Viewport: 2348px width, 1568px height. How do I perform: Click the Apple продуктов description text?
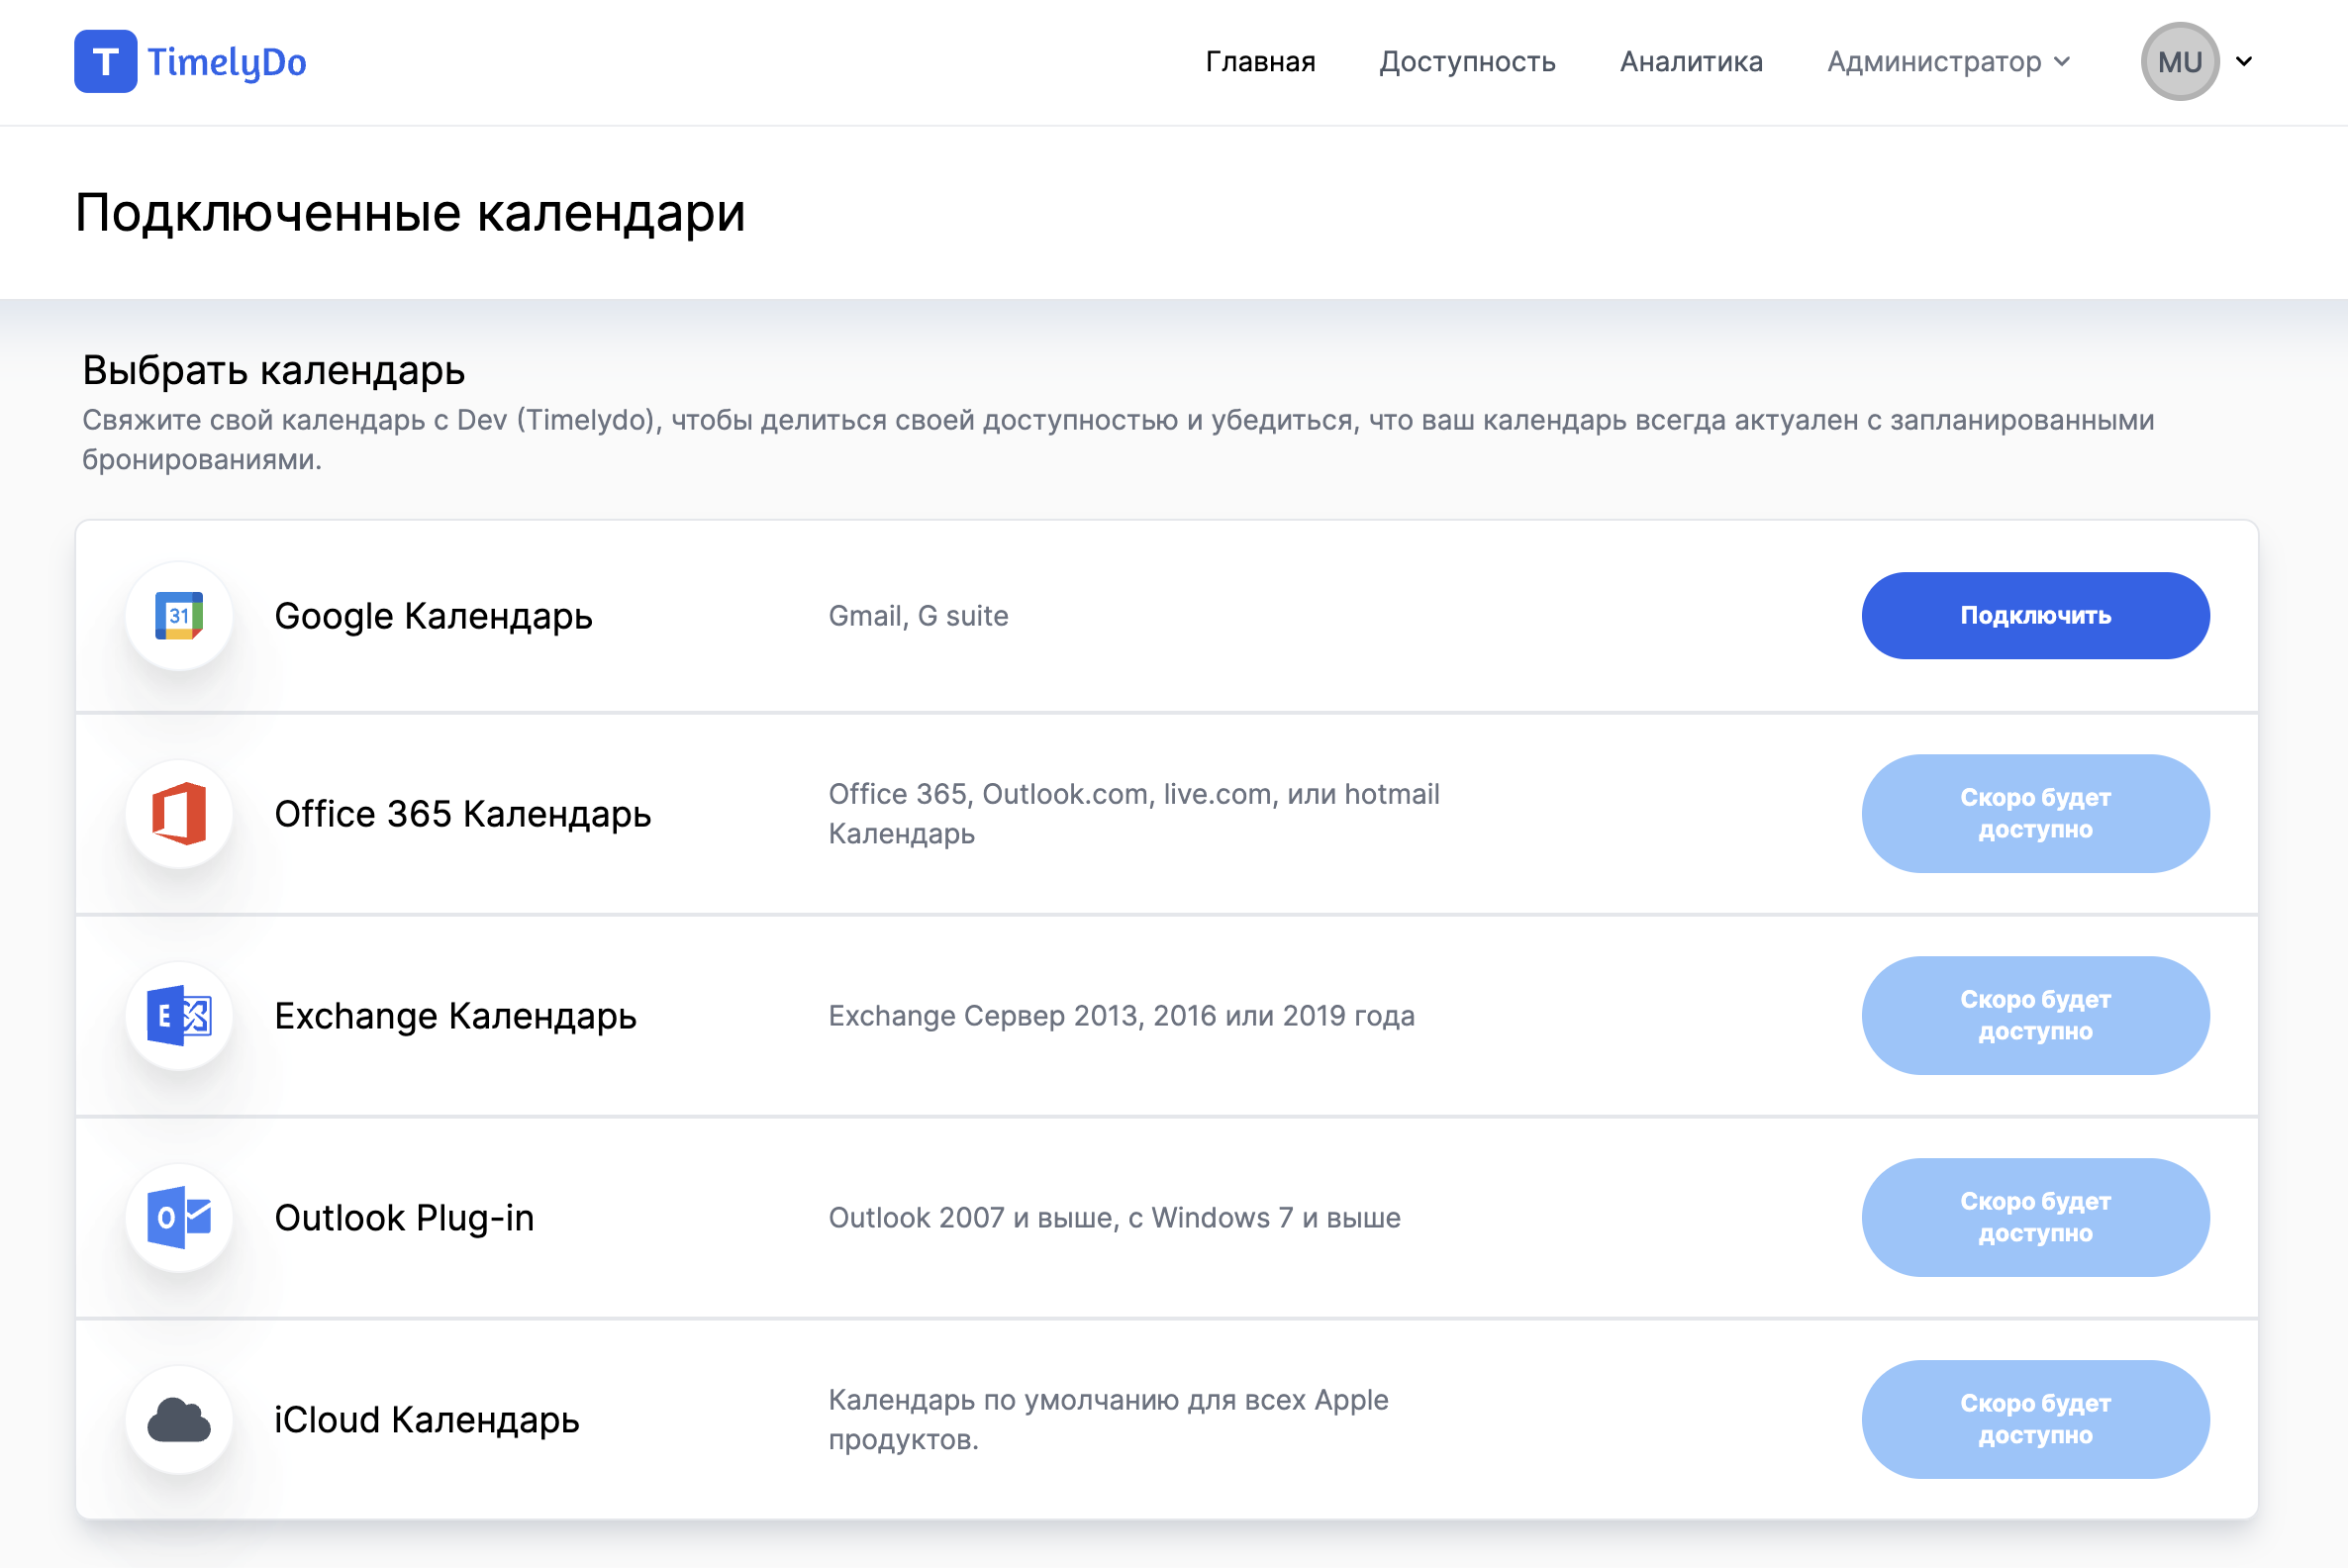point(1108,1420)
